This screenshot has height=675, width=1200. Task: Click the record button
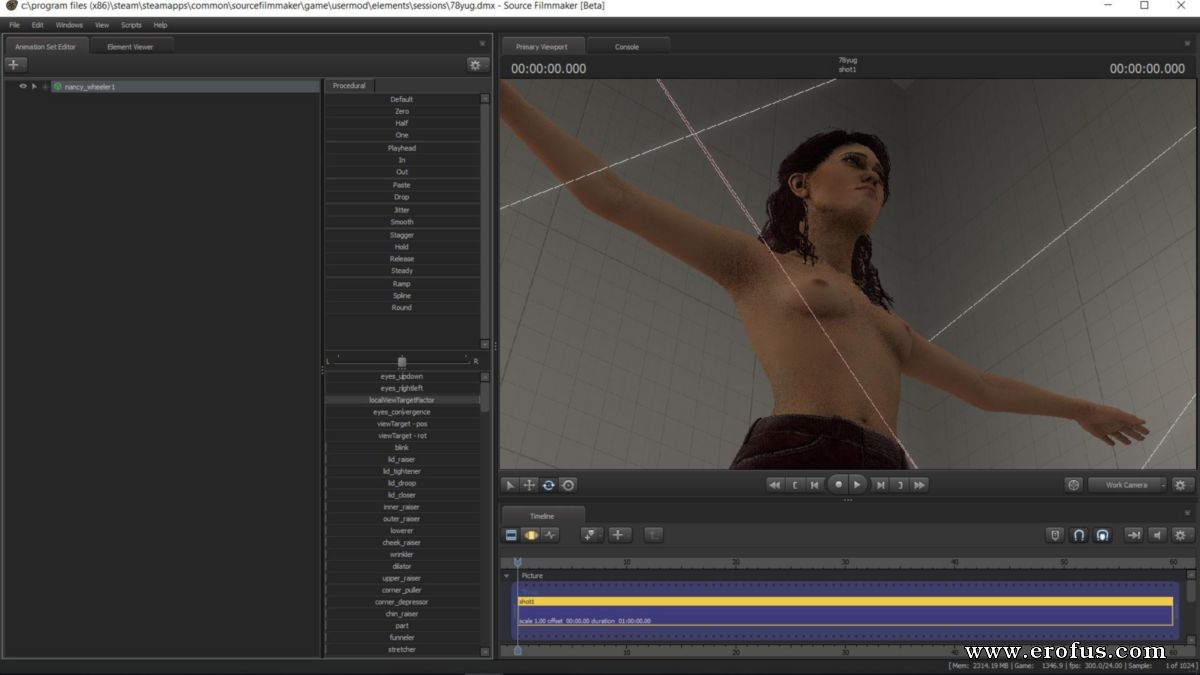838,485
